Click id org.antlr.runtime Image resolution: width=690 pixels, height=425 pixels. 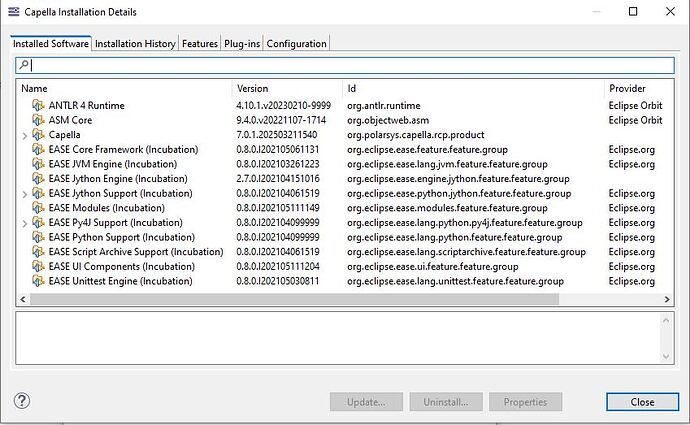384,106
